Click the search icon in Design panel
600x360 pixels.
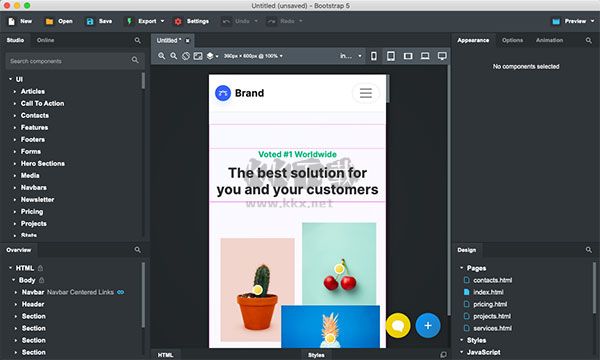pyautogui.click(x=589, y=249)
